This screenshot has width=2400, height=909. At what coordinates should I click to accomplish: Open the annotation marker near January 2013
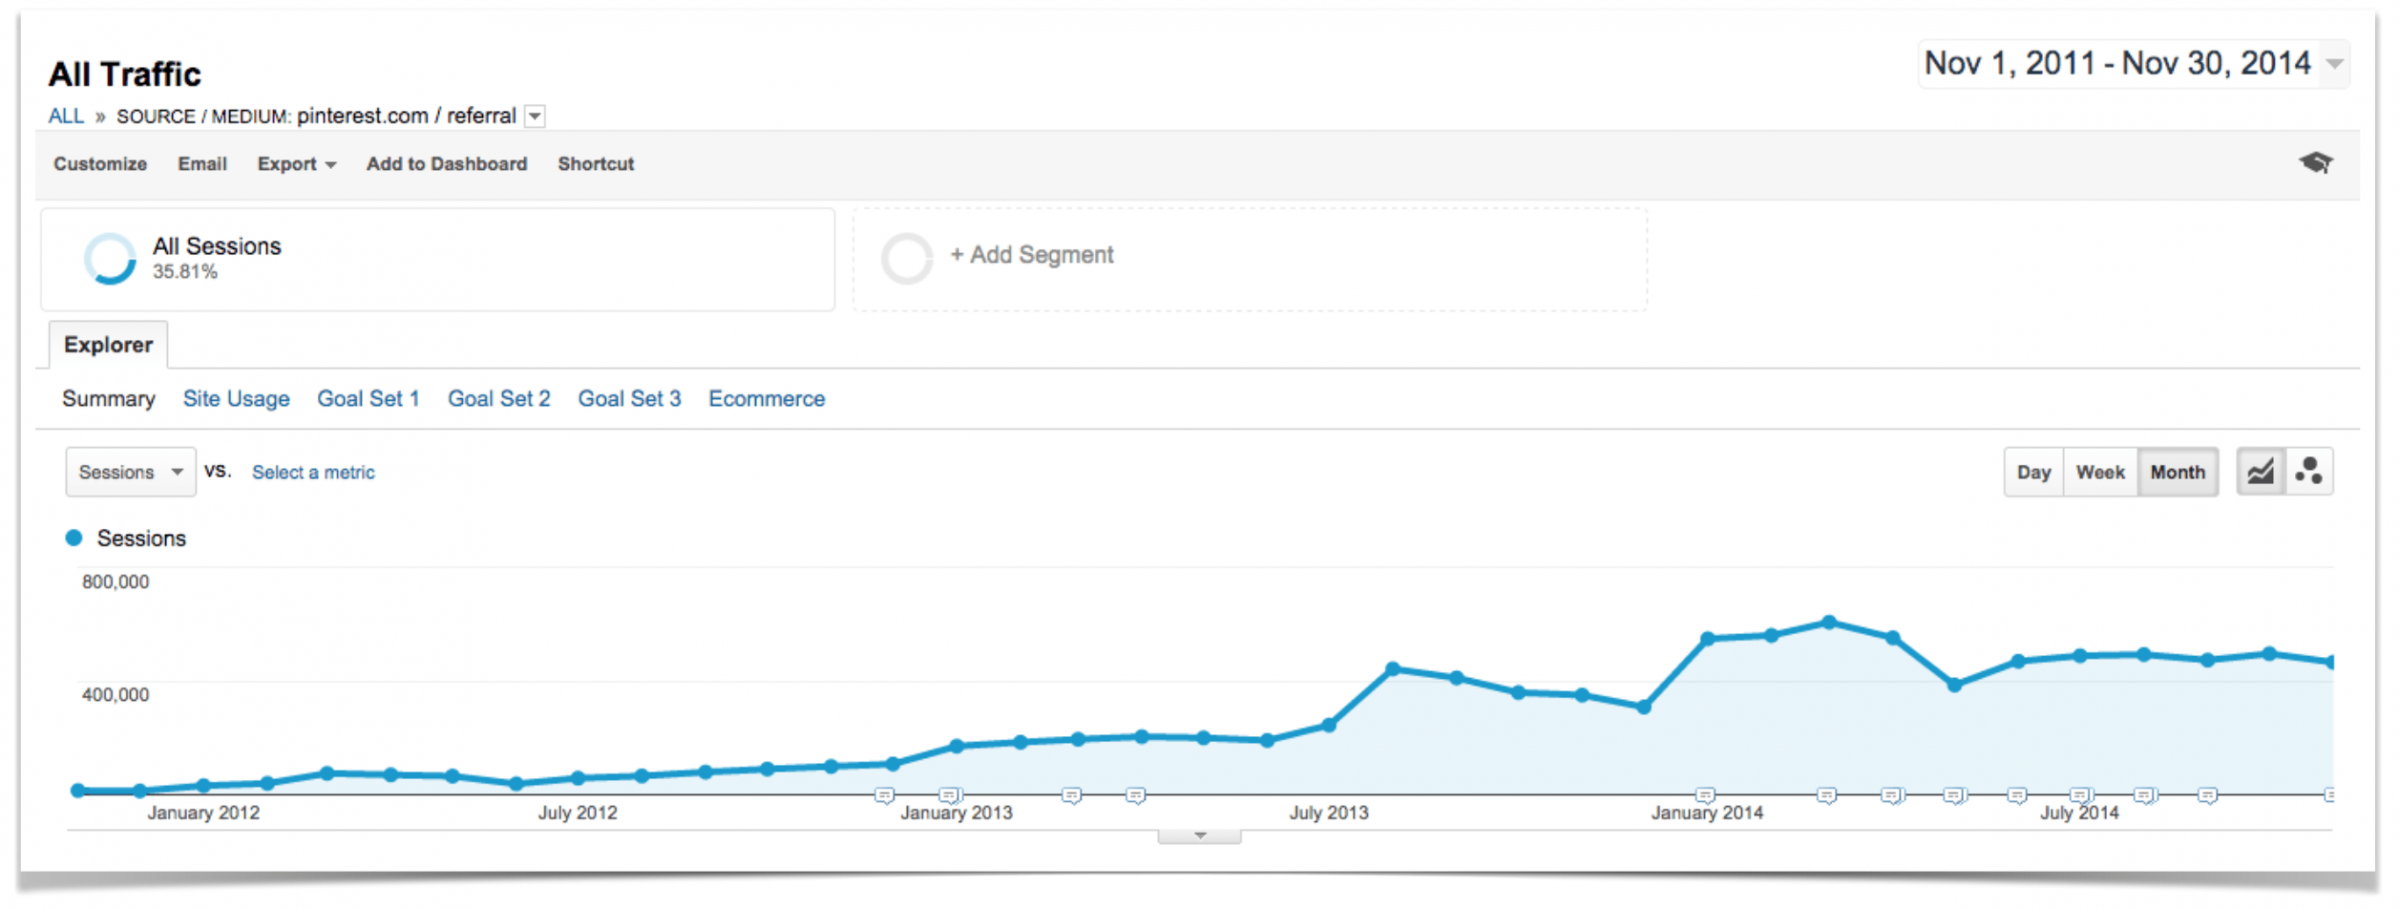[948, 795]
